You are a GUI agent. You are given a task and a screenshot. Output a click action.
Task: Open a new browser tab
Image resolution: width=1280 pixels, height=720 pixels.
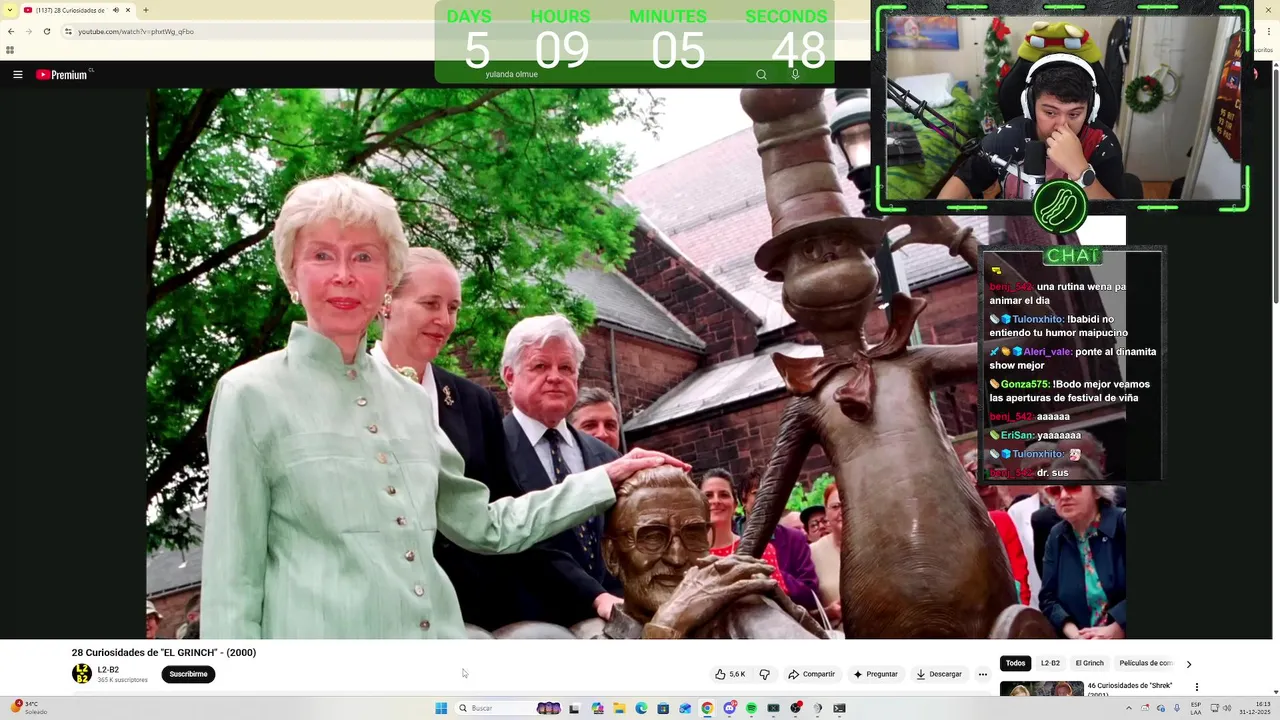tap(146, 10)
